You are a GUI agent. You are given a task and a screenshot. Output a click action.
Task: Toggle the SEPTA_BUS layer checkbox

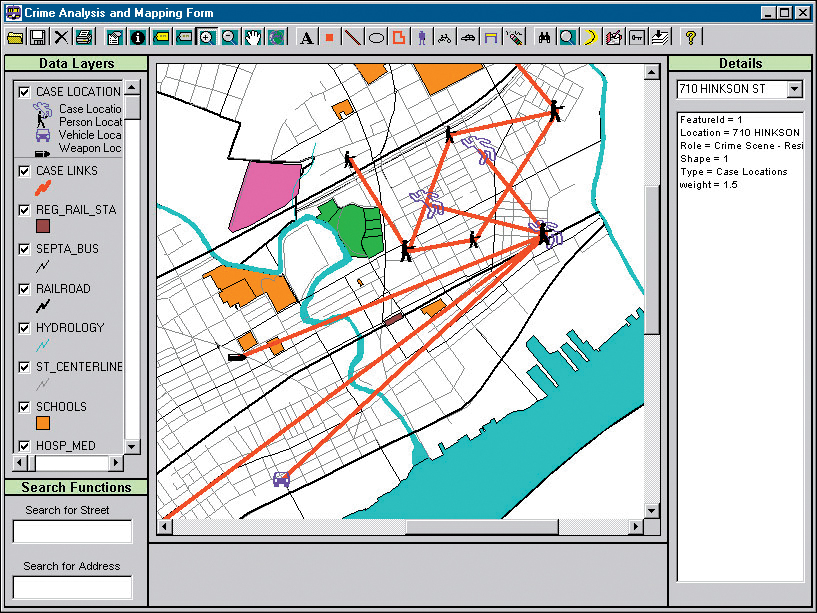pos(24,249)
